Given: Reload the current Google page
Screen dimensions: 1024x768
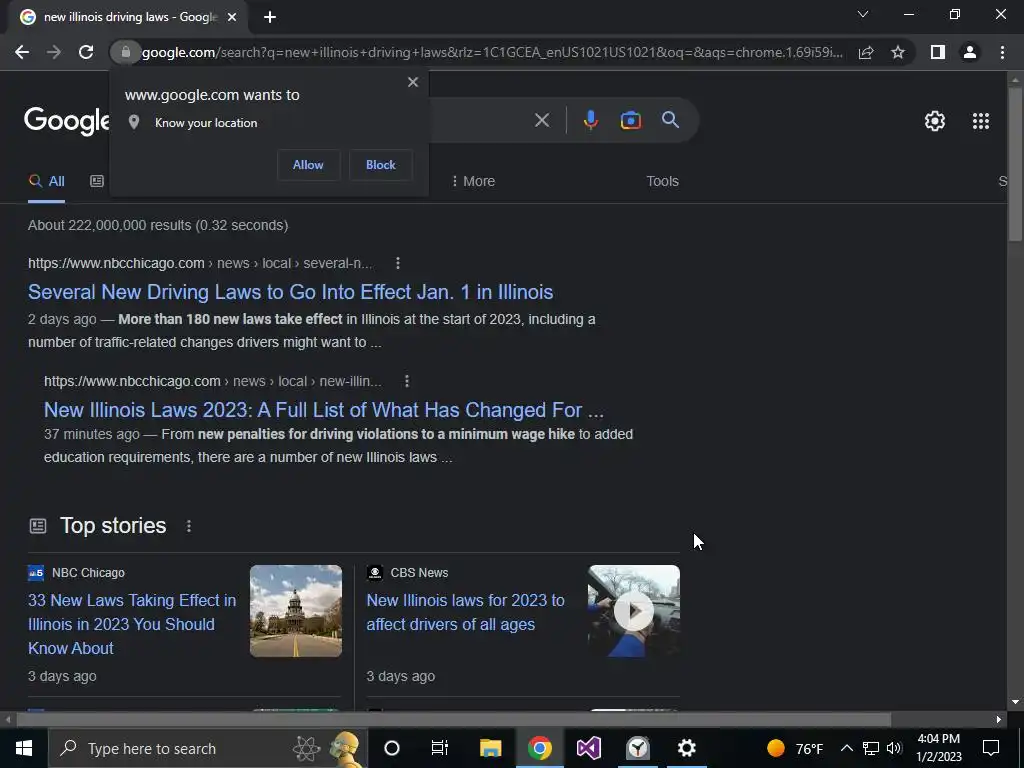Looking at the screenshot, I should click(86, 52).
